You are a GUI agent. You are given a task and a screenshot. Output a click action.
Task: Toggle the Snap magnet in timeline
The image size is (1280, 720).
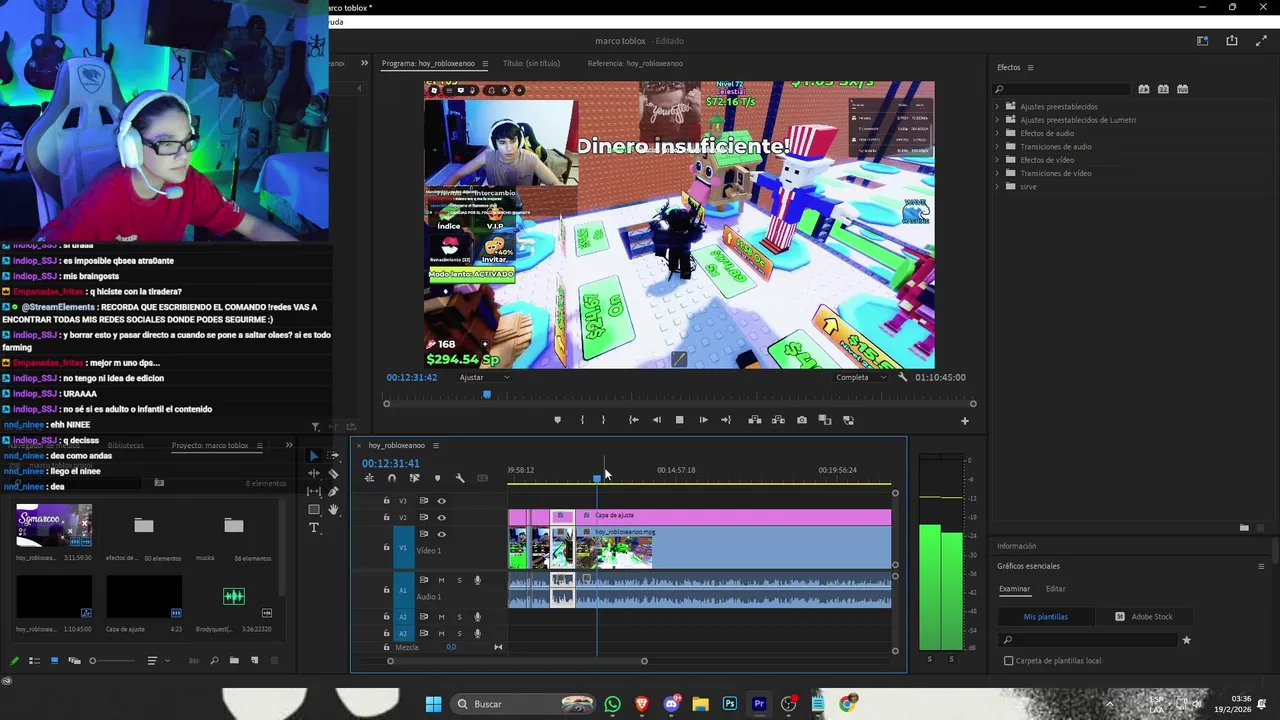pyautogui.click(x=391, y=478)
